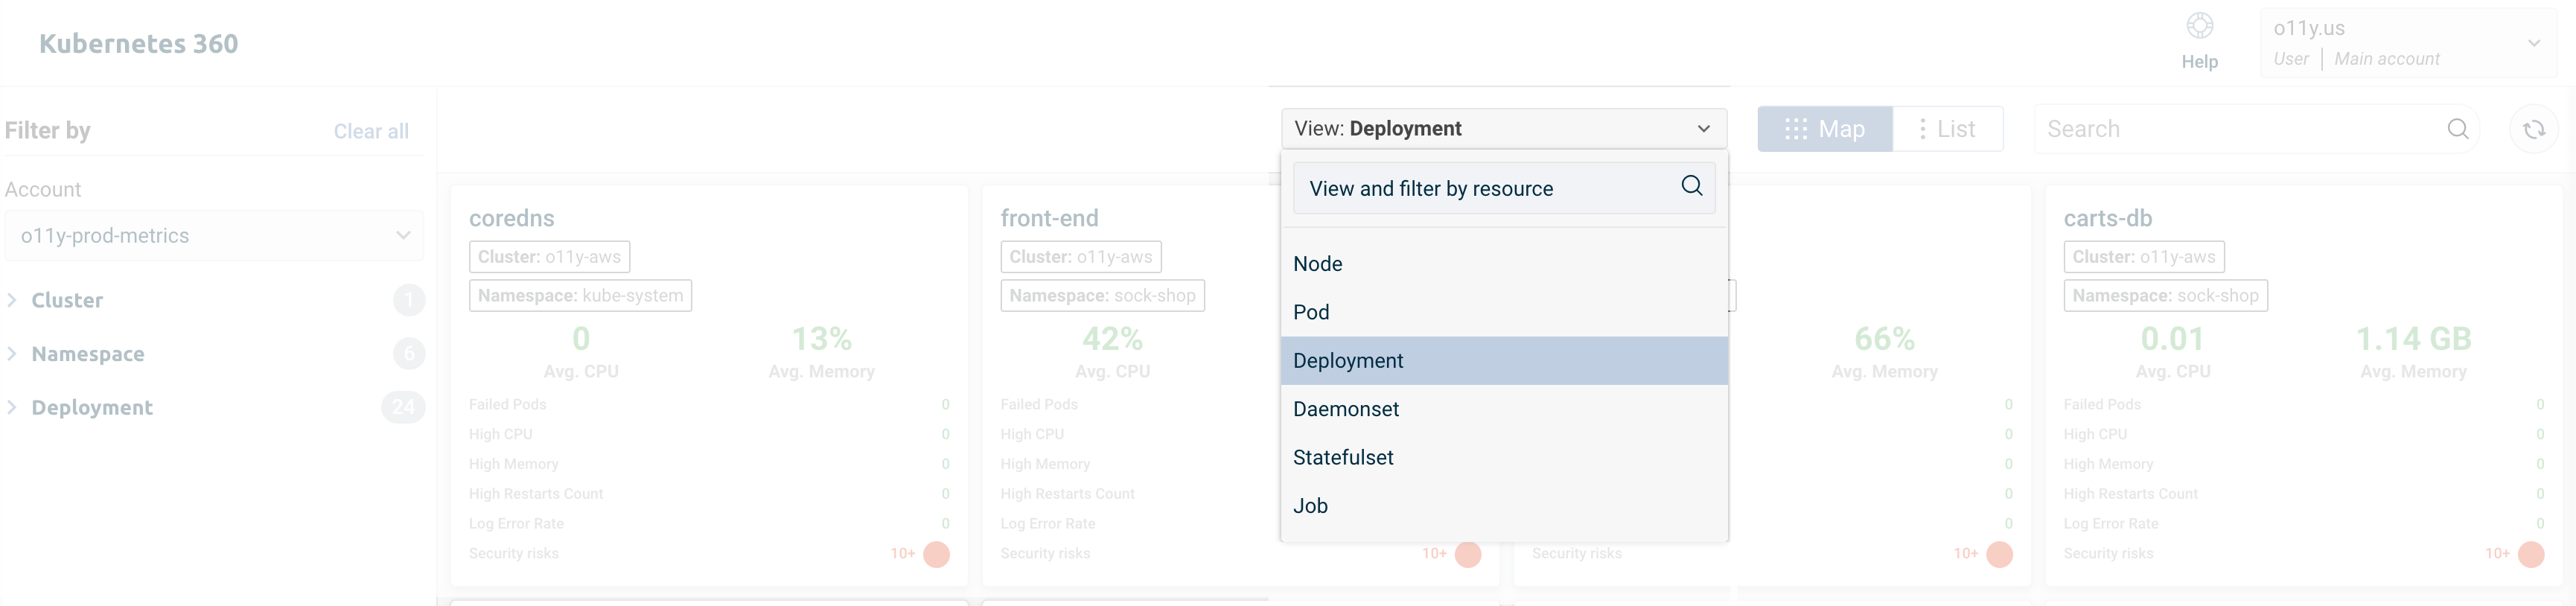Viewport: 2576px width, 606px height.
Task: Click the Kubernetes 360 title
Action: (x=138, y=43)
